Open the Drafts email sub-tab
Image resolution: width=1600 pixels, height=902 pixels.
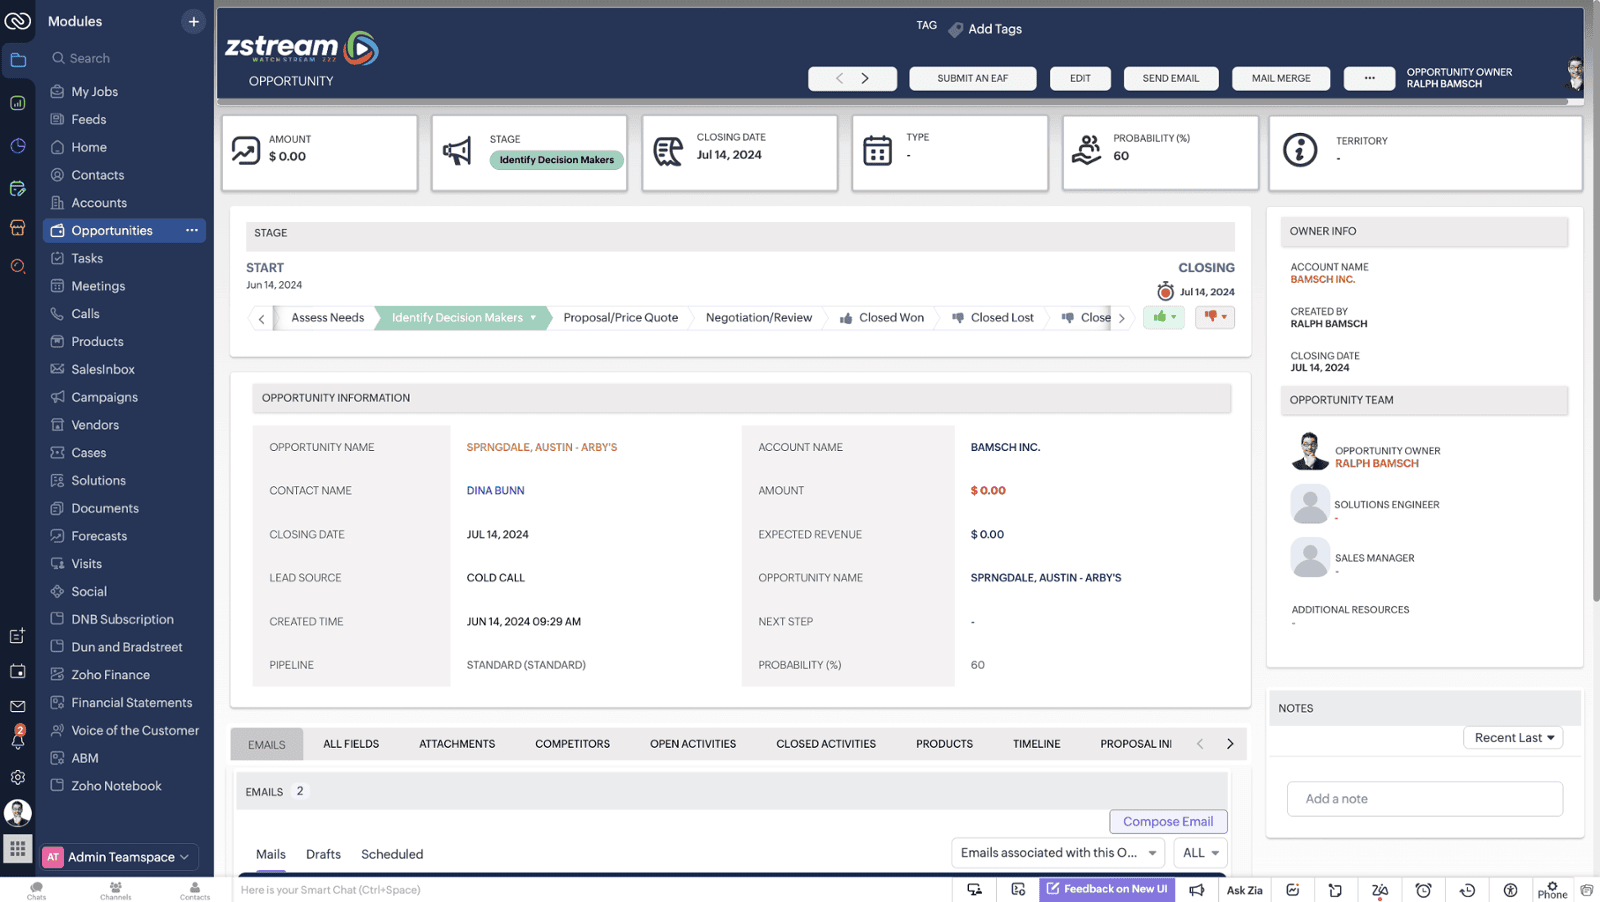coord(323,854)
